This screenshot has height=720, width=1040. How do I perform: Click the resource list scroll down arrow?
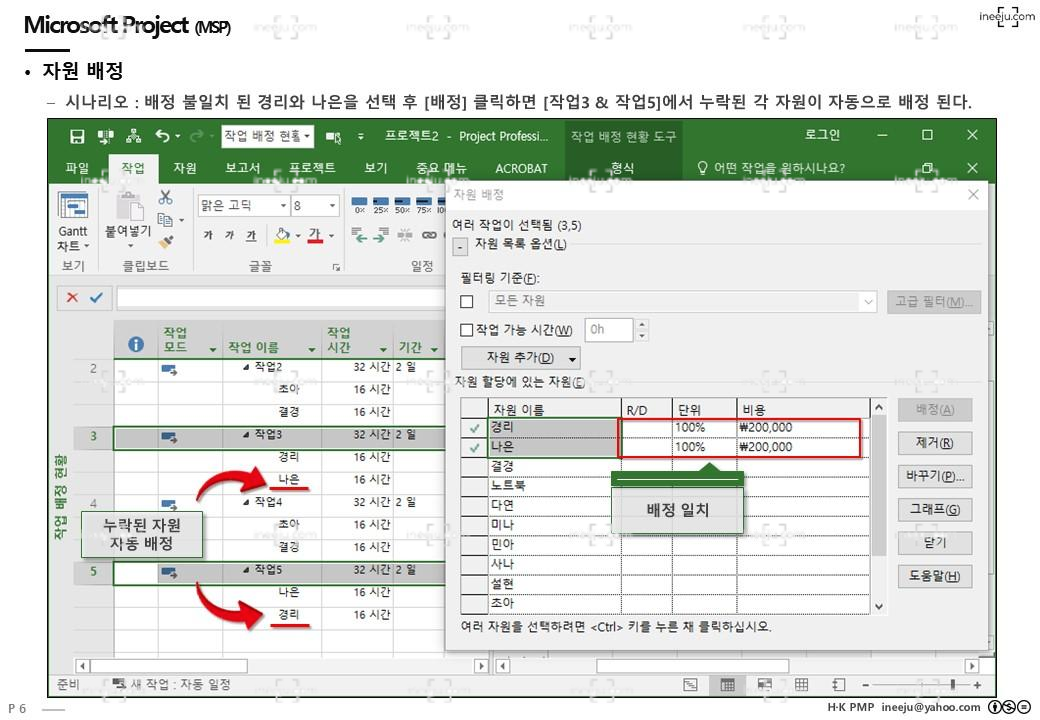pyautogui.click(x=879, y=607)
